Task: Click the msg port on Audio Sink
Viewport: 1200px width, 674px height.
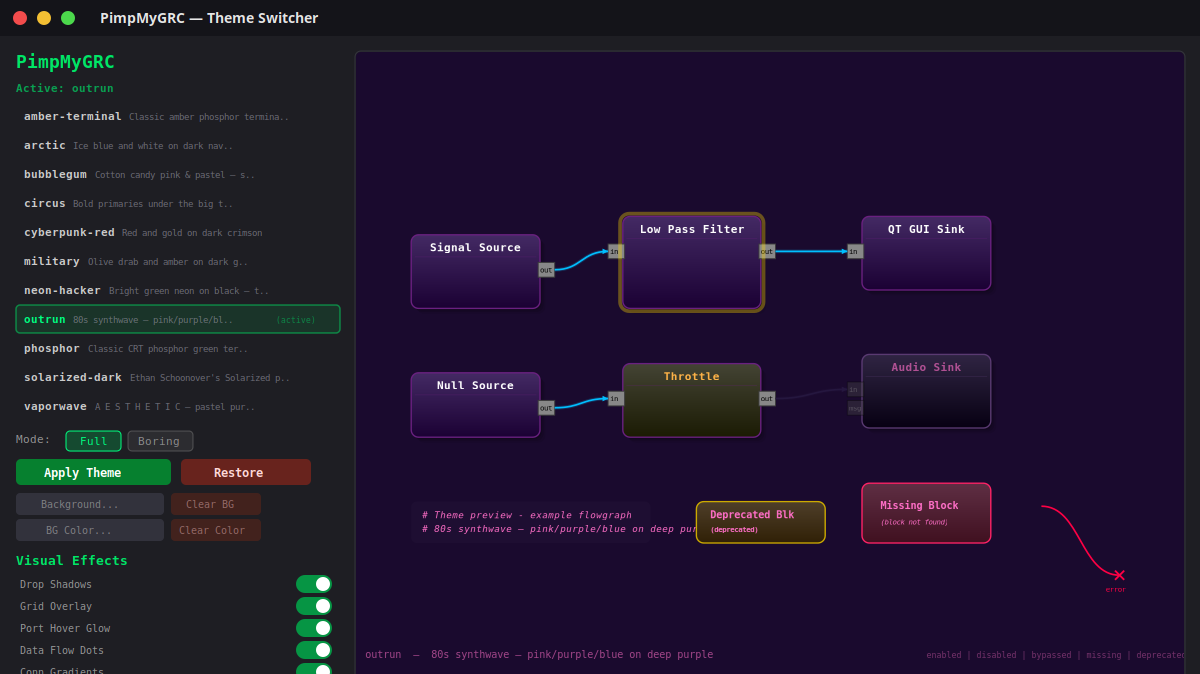Action: point(853,408)
